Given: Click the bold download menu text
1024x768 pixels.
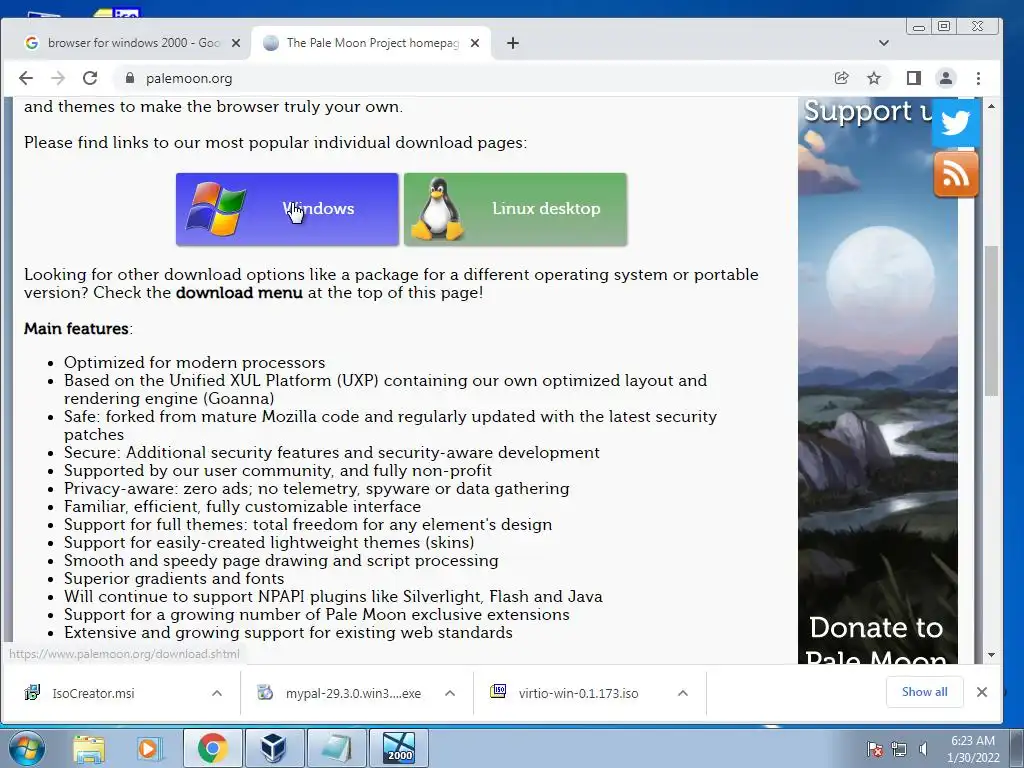Looking at the screenshot, I should (x=239, y=293).
